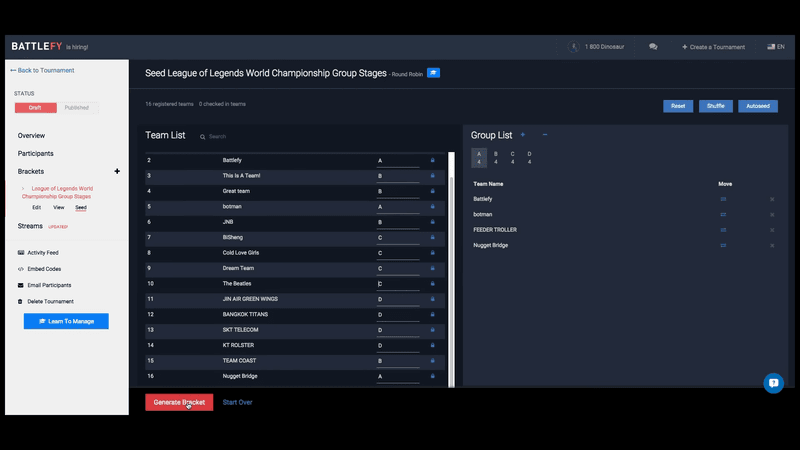This screenshot has width=800, height=450.
Task: Open Streams in sidebar
Action: pos(30,226)
